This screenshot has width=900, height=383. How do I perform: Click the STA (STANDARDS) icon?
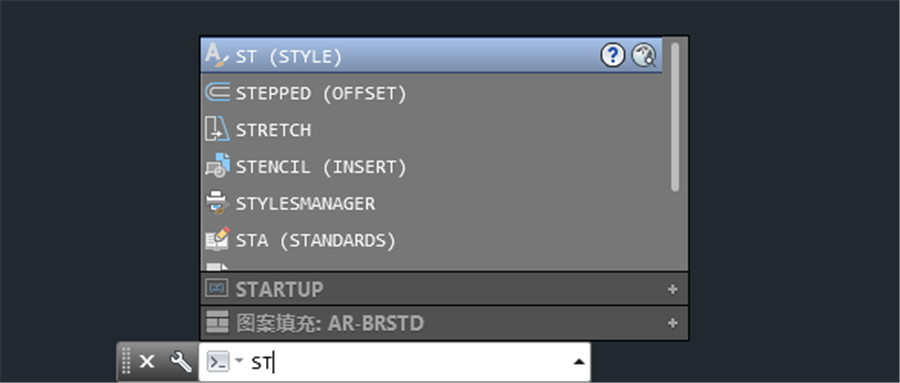(217, 239)
